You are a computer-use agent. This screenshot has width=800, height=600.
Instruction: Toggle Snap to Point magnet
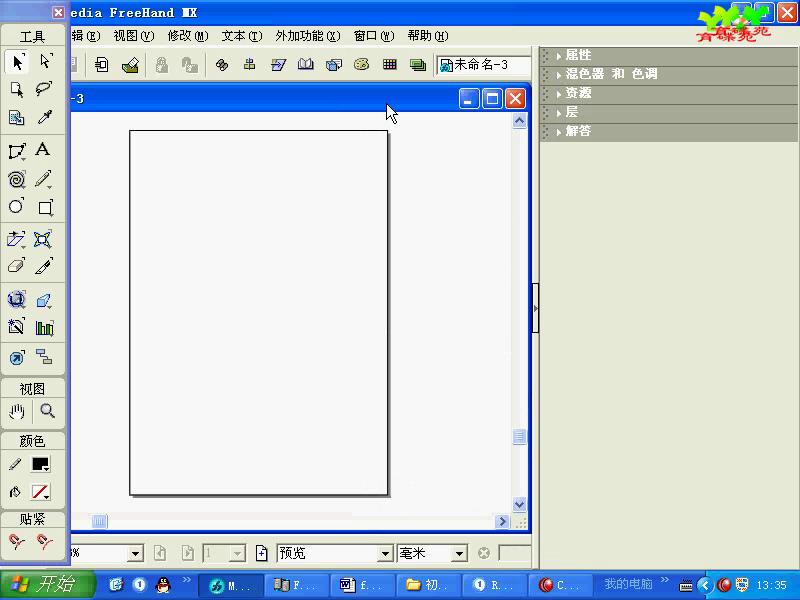coord(16,542)
